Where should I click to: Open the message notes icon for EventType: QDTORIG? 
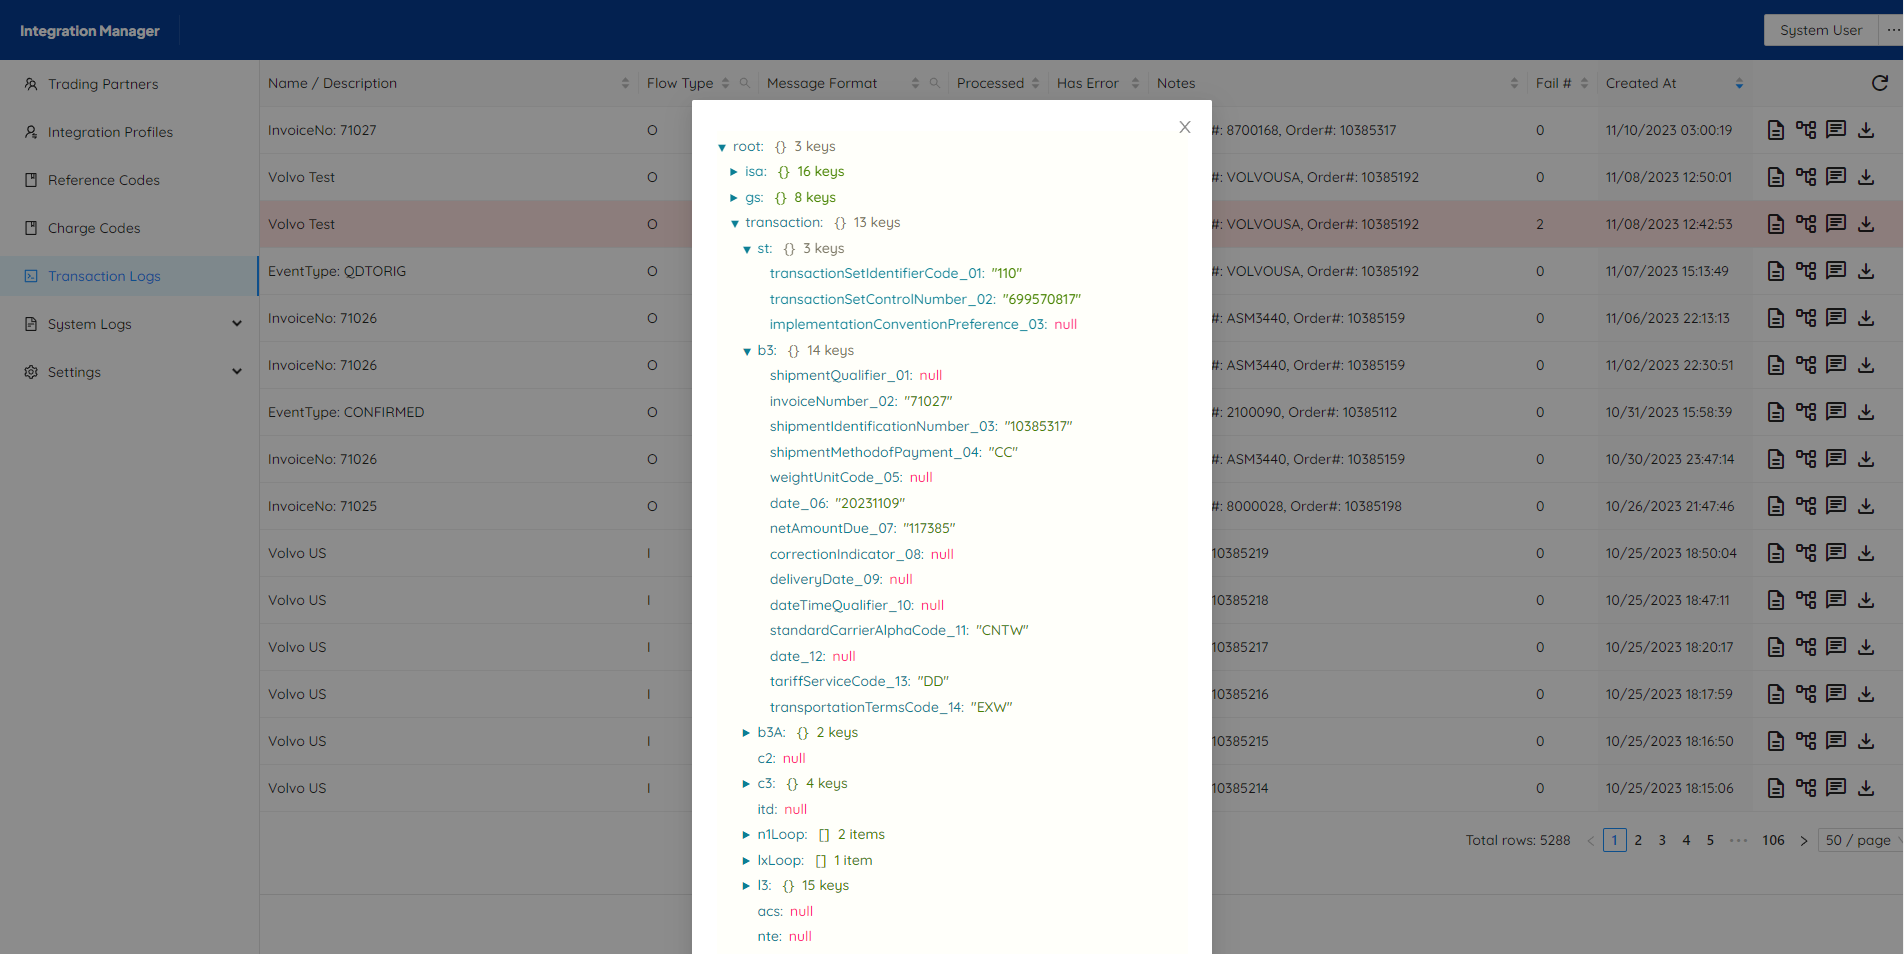[x=1836, y=271]
